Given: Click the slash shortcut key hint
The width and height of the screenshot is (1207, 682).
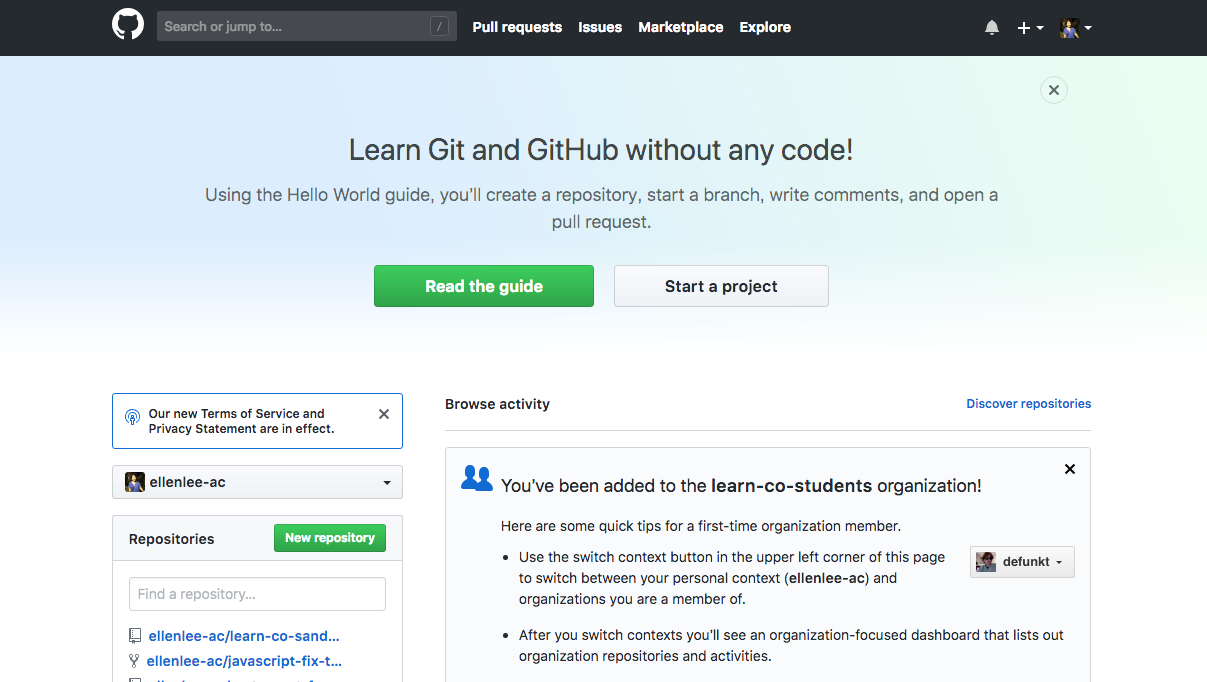Looking at the screenshot, I should coord(439,27).
